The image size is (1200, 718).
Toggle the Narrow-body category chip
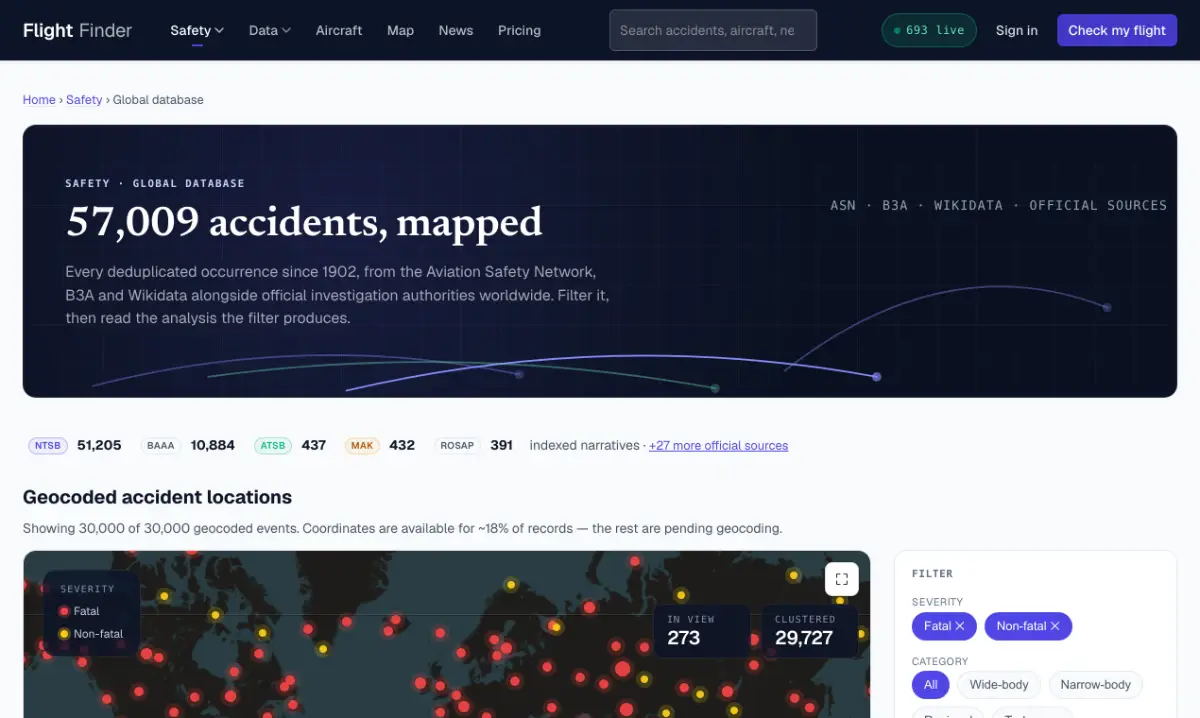tap(1096, 685)
